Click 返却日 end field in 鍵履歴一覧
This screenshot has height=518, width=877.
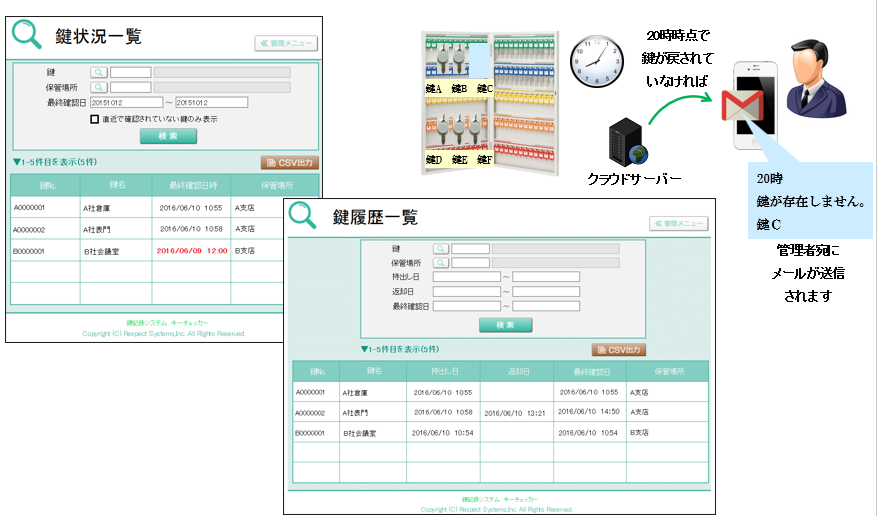click(546, 291)
